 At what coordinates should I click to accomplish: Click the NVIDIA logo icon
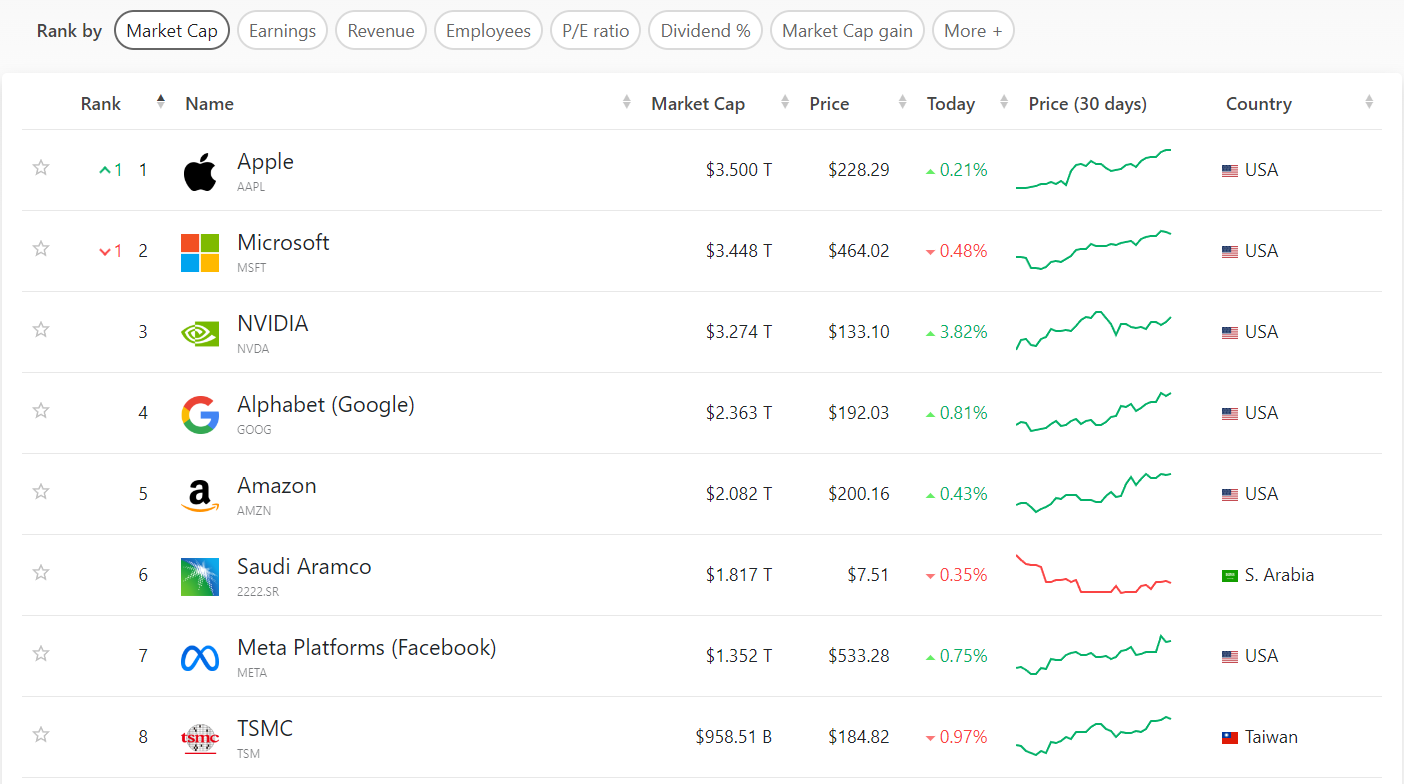coord(200,333)
